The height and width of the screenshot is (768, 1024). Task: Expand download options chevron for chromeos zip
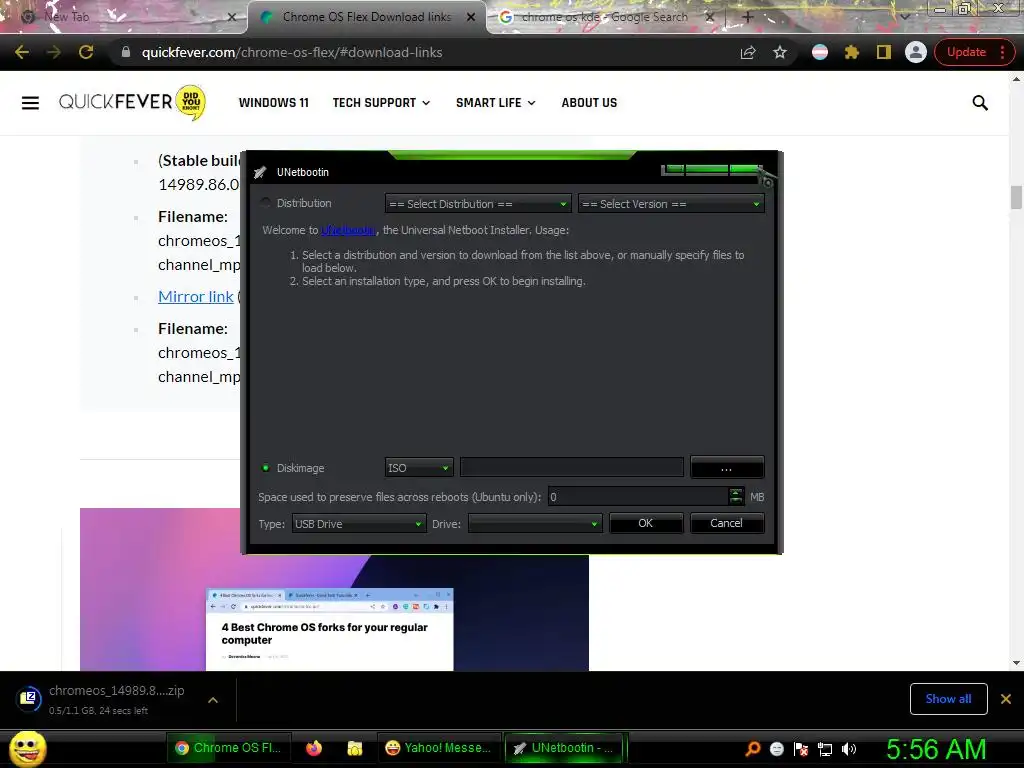pos(213,699)
